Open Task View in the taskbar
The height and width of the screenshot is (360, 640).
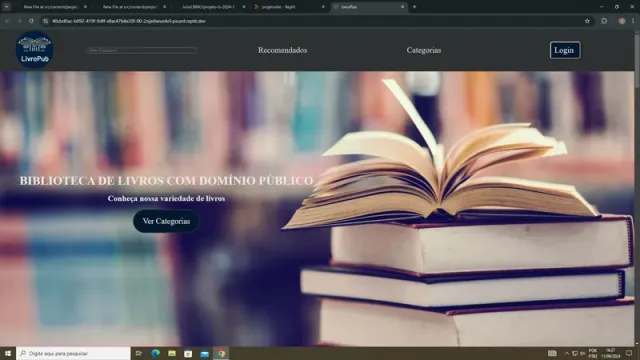(139, 353)
